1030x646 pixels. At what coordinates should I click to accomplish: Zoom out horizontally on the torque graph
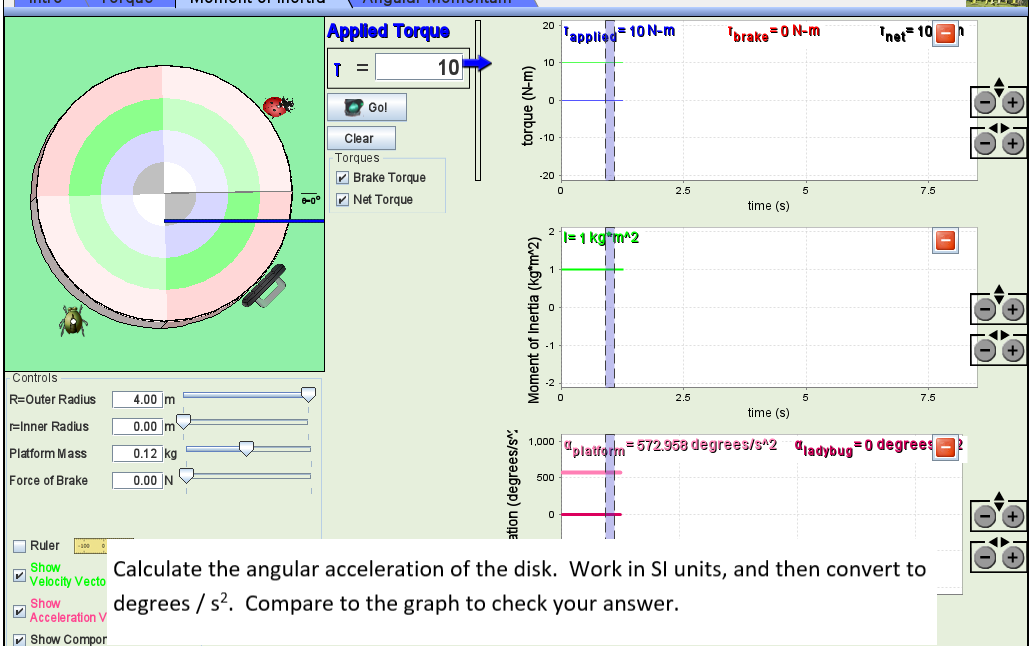click(x=985, y=143)
